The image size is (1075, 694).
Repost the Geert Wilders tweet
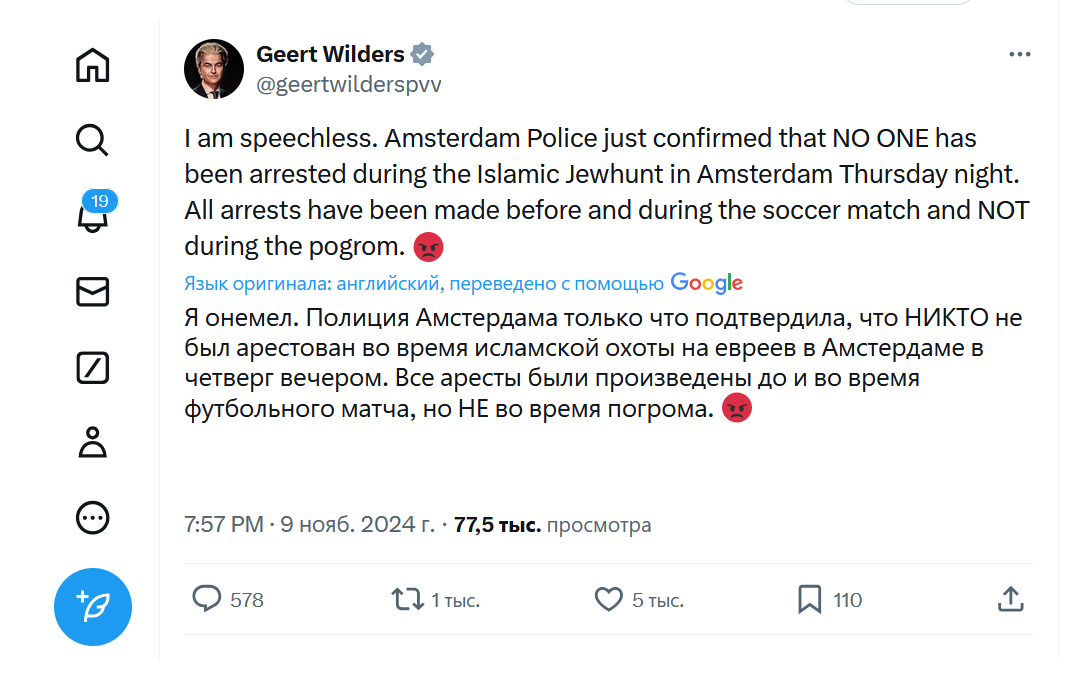tap(407, 599)
